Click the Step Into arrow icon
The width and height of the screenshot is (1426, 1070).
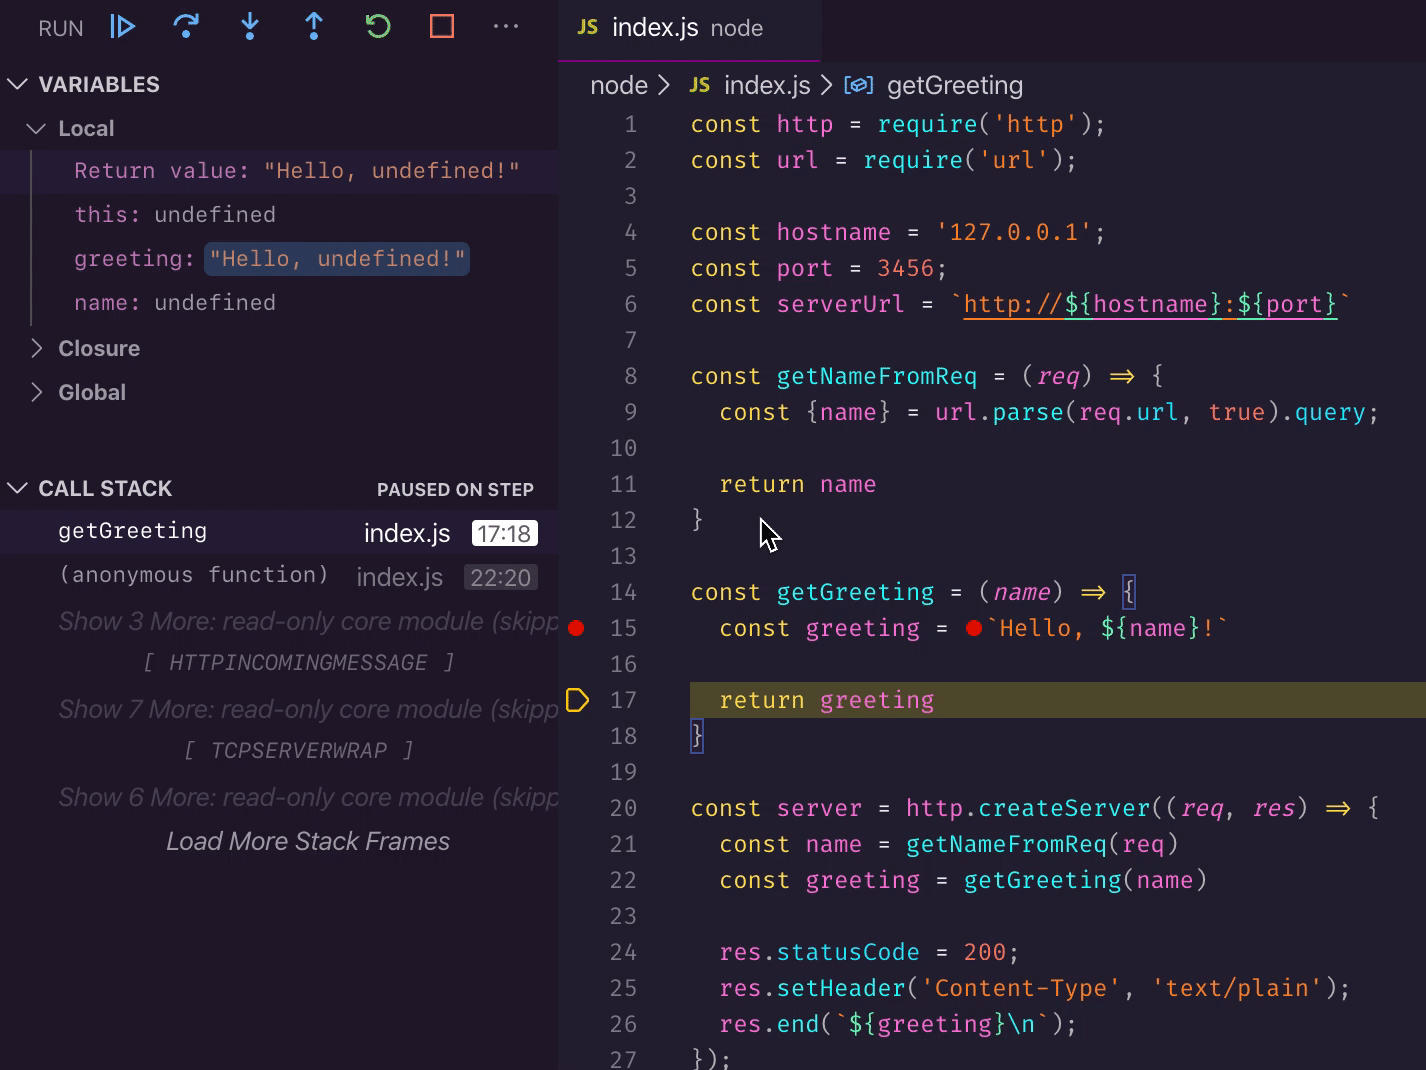point(250,27)
